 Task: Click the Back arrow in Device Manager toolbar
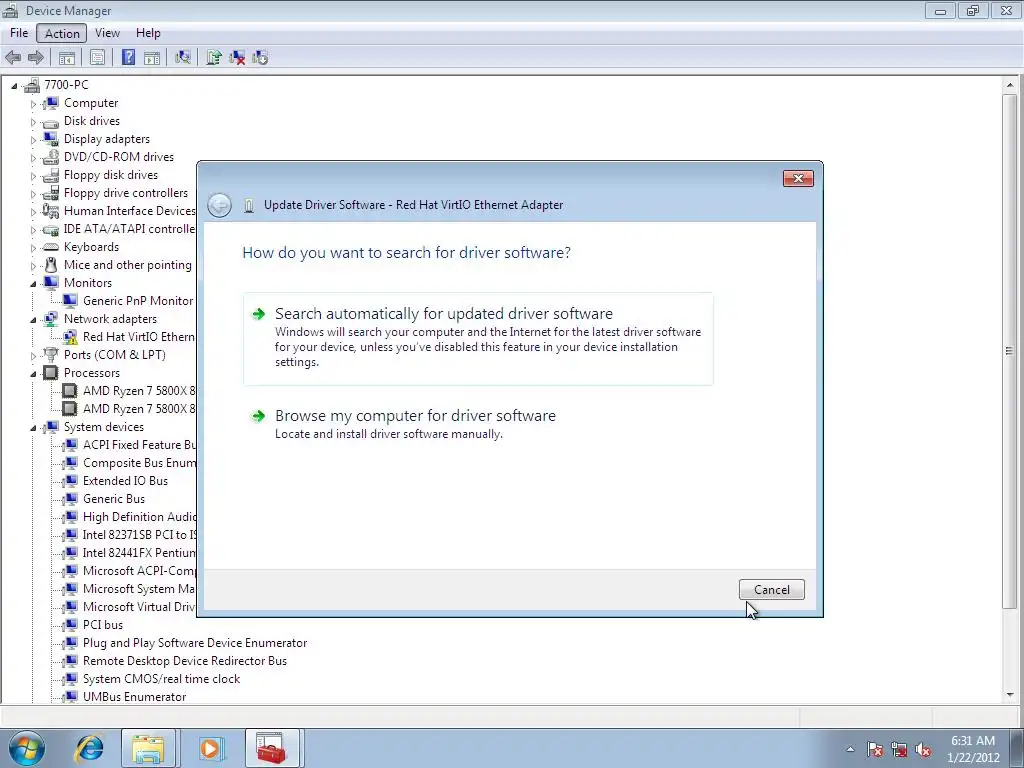tap(13, 57)
